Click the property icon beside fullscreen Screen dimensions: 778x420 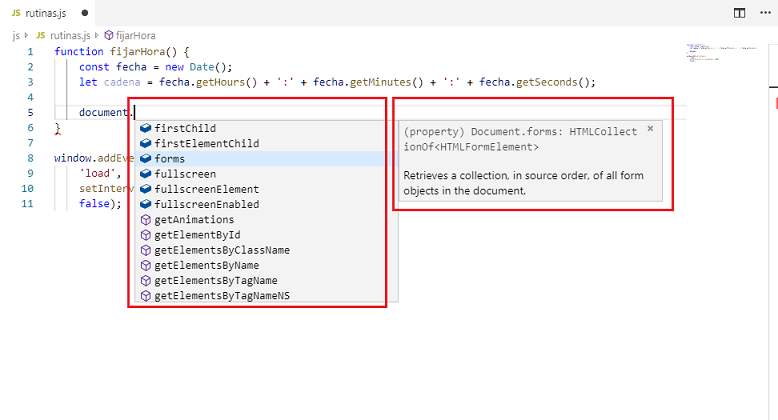(x=145, y=174)
